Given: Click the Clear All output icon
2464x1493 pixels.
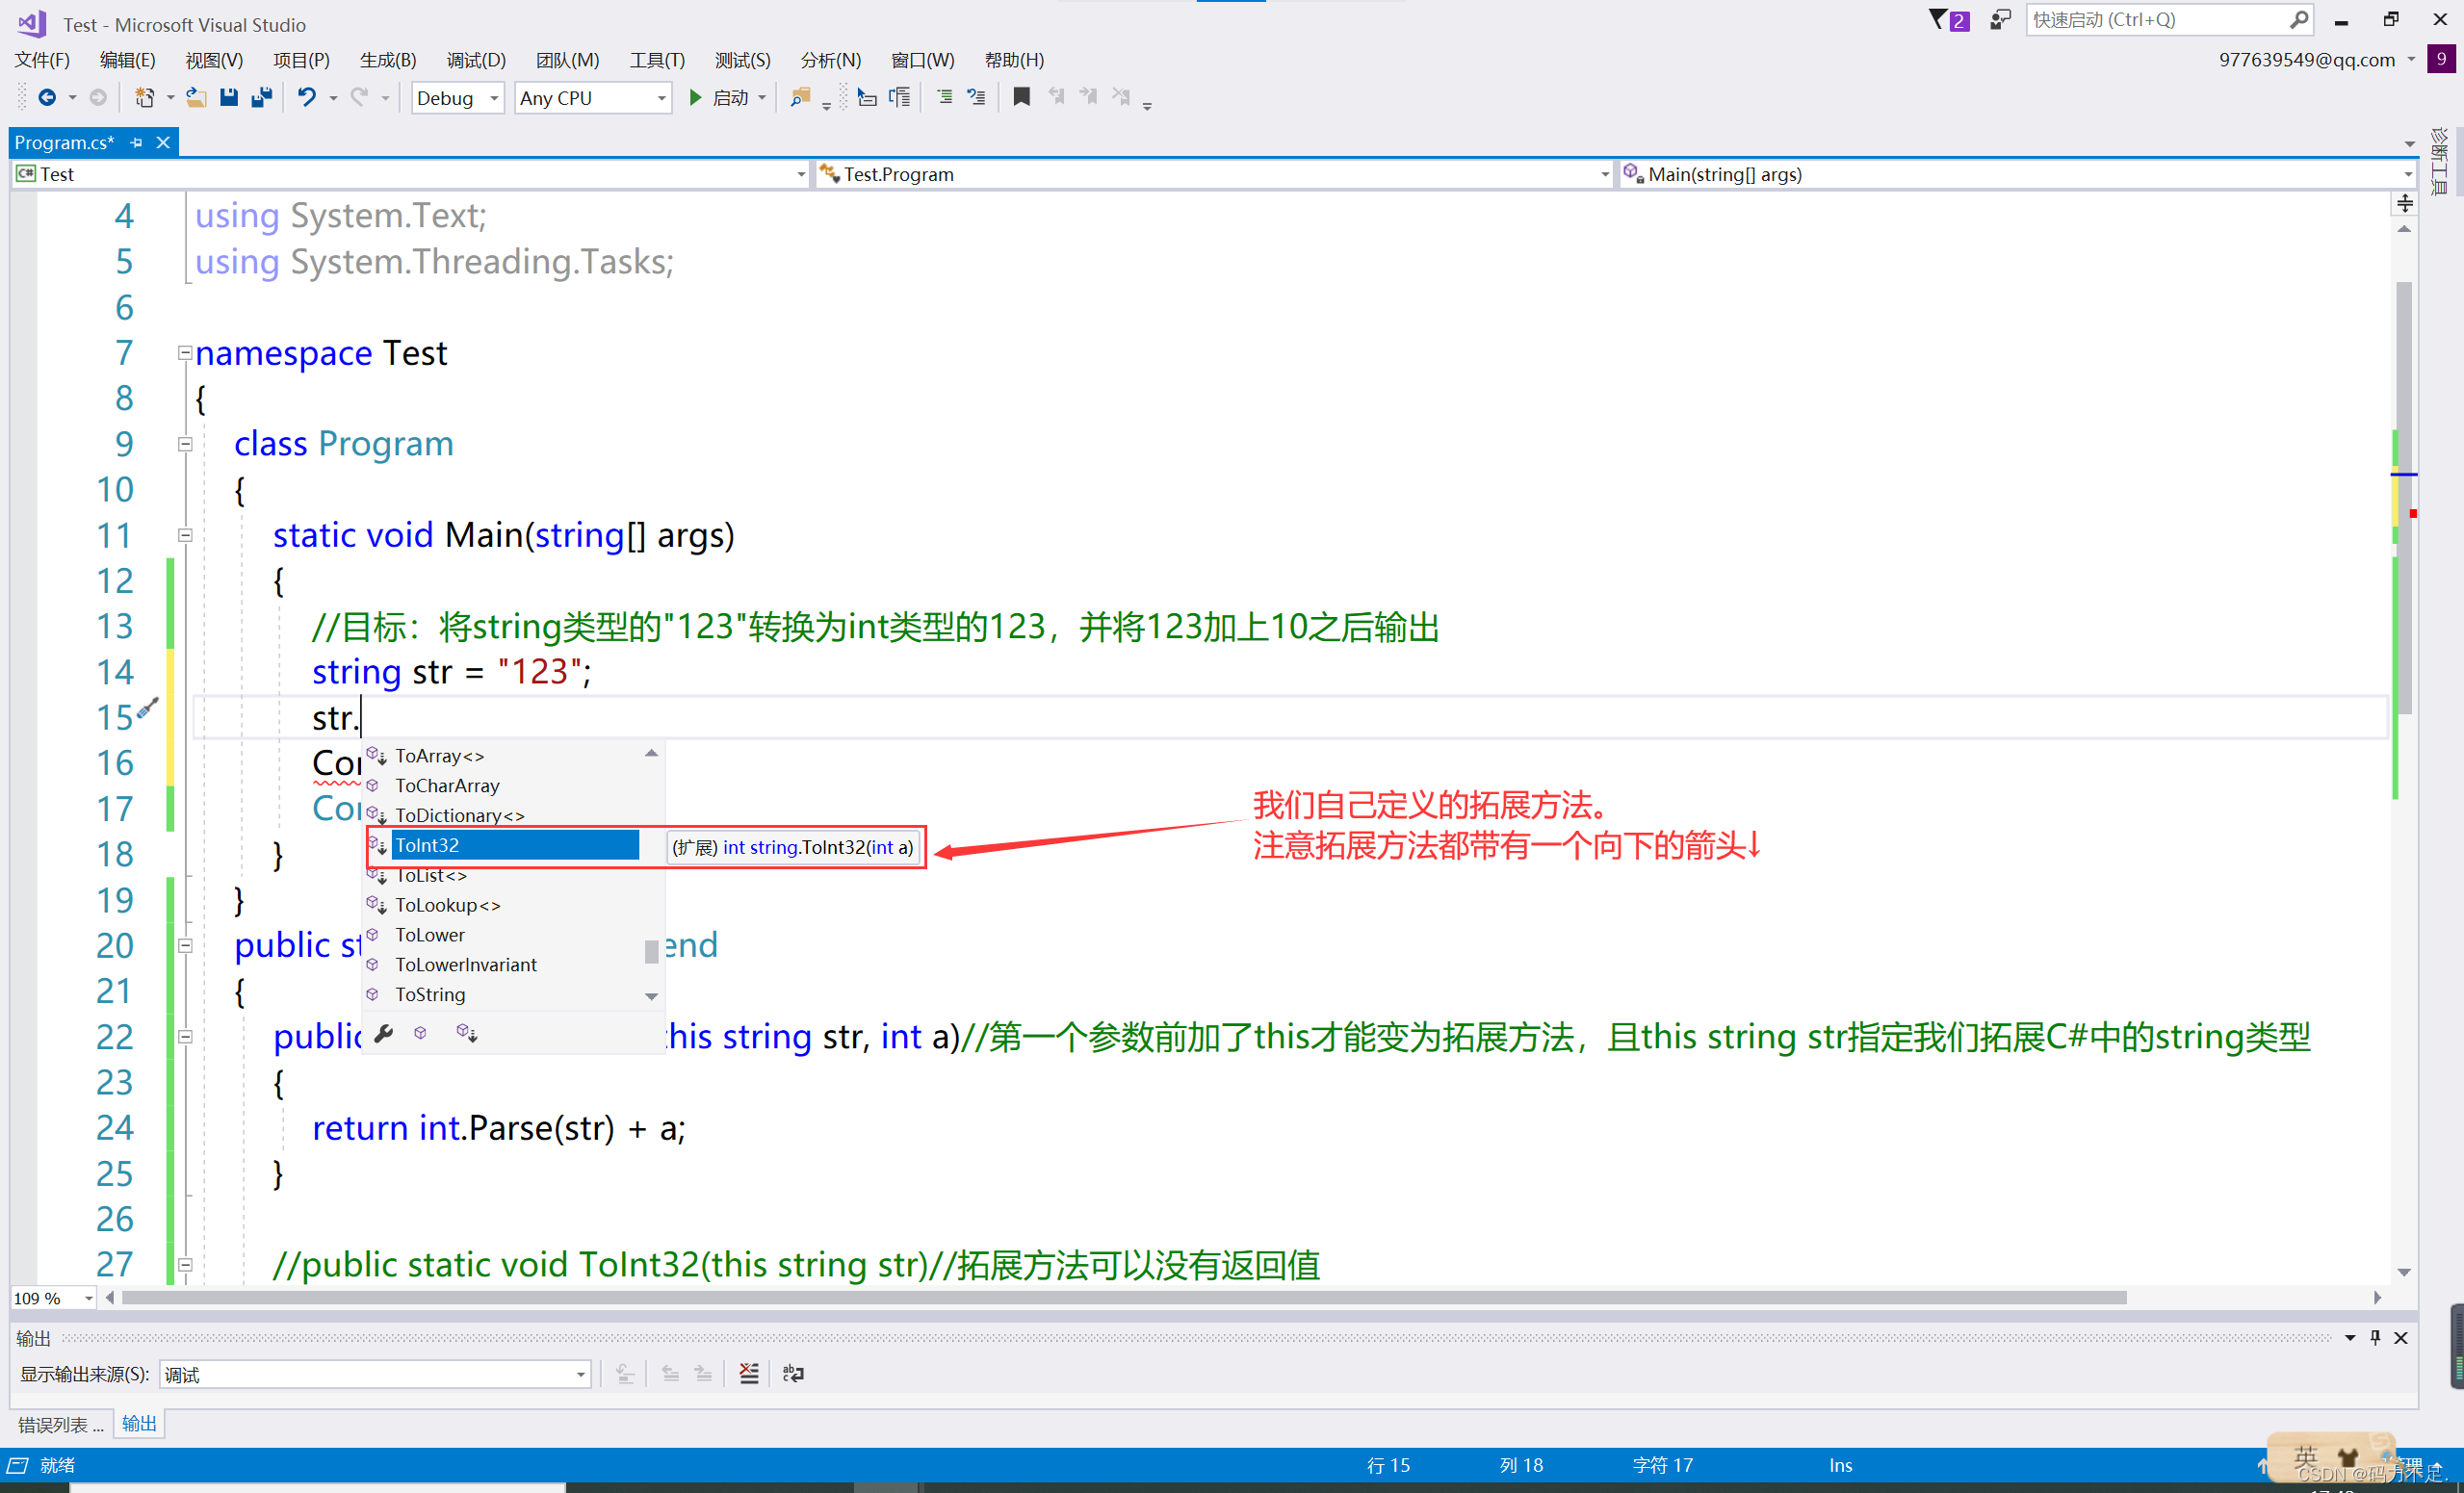Looking at the screenshot, I should pos(749,1373).
